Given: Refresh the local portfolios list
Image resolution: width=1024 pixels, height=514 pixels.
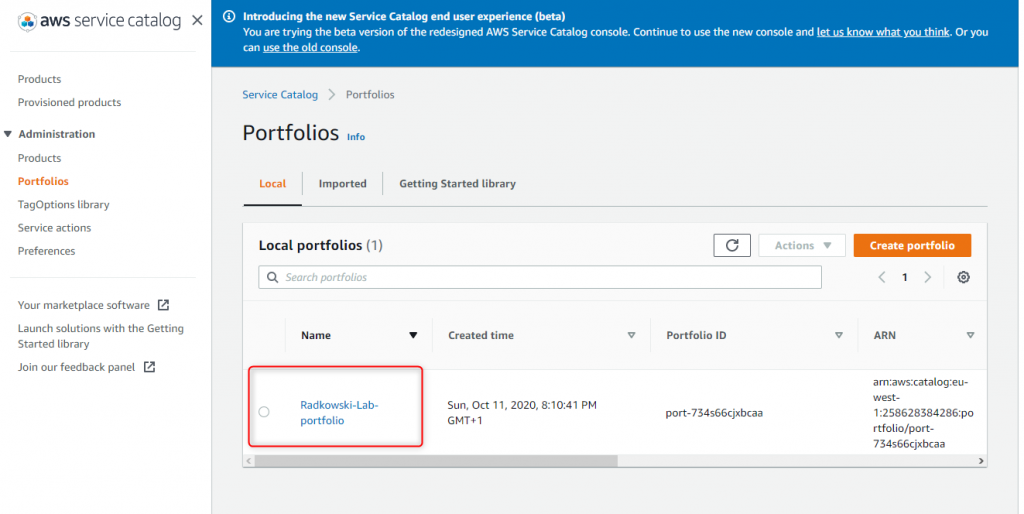Looking at the screenshot, I should 732,246.
